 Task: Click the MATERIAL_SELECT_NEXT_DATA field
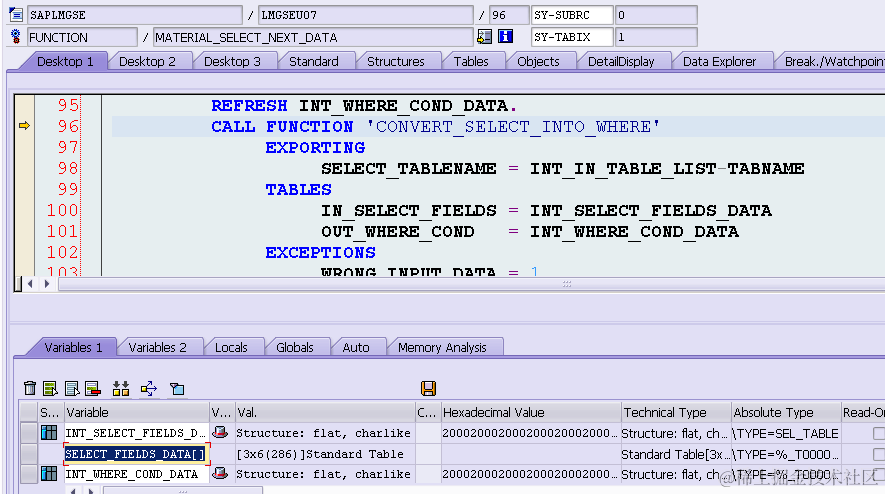(x=313, y=37)
